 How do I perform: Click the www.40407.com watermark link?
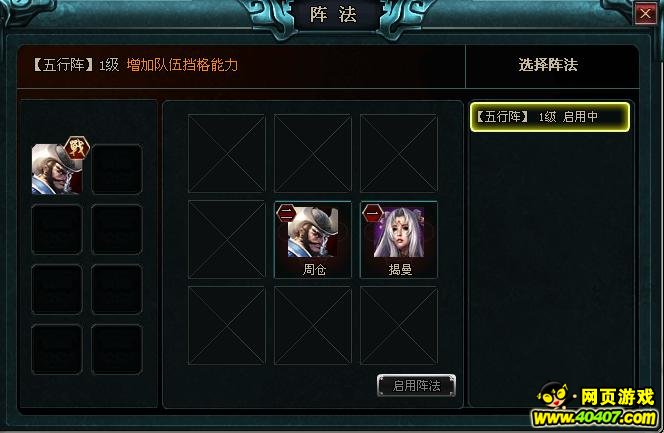click(x=595, y=418)
